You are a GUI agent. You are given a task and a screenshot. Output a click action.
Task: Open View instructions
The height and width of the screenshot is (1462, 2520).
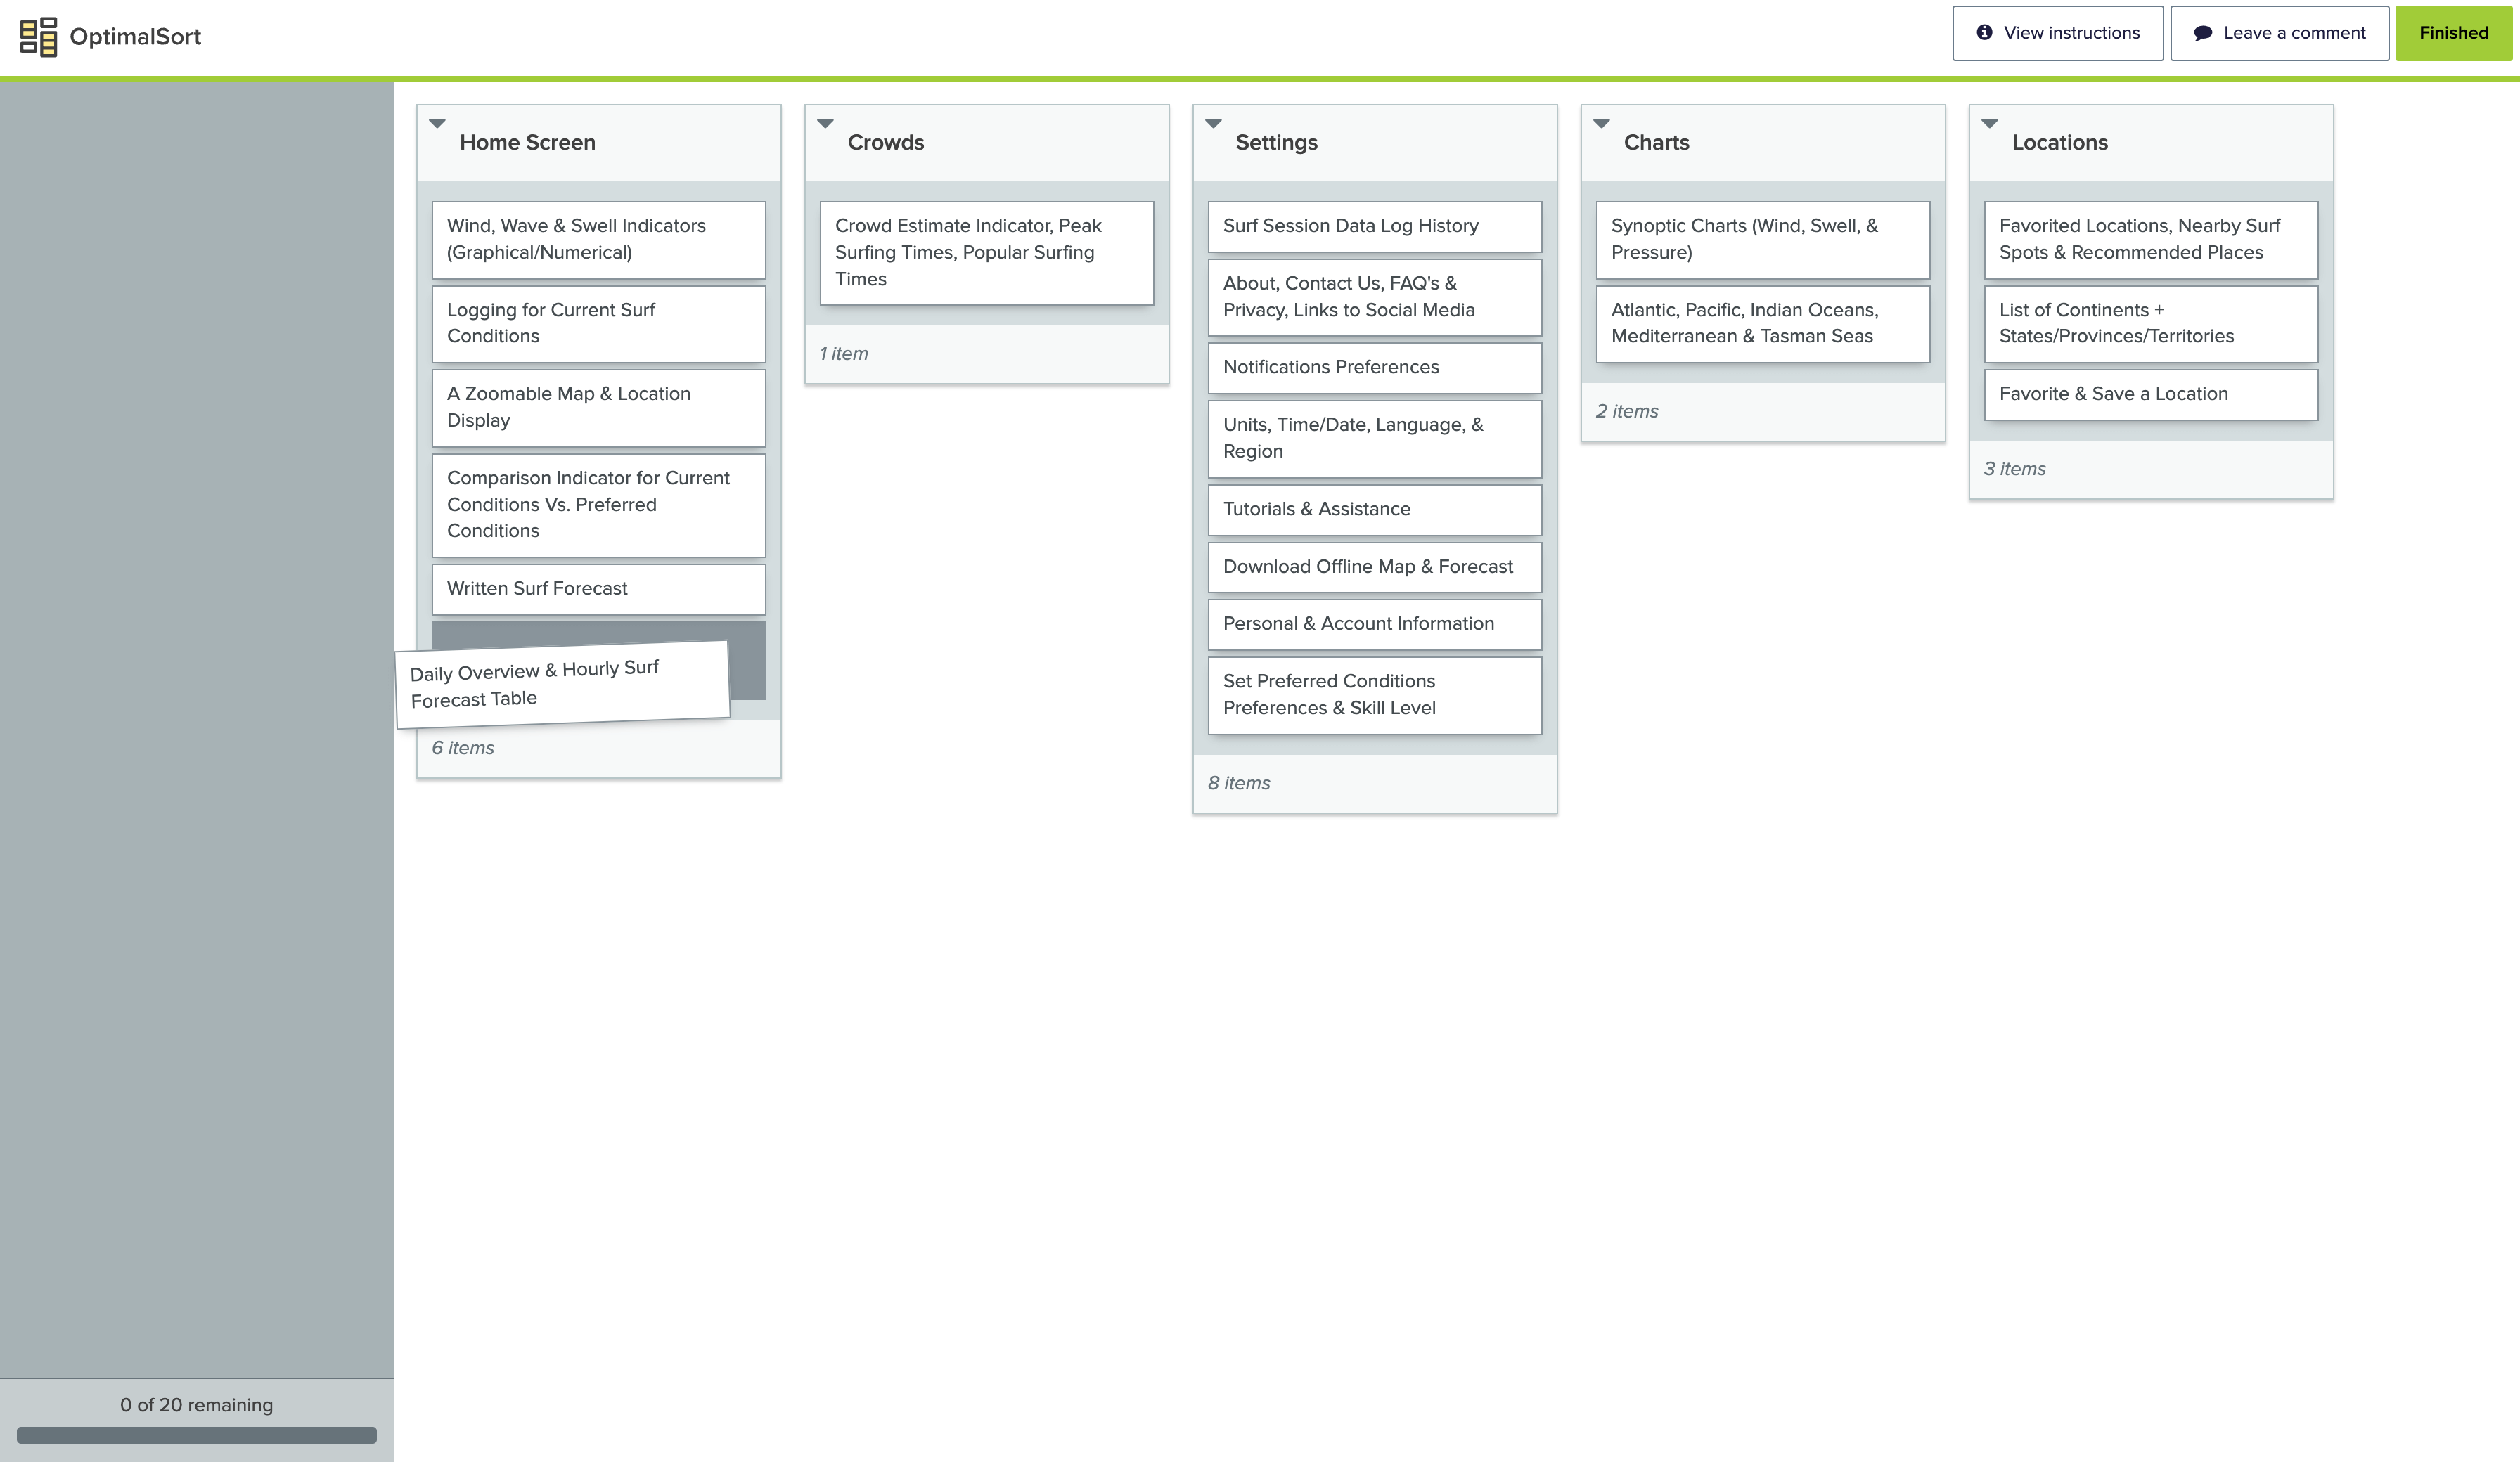2058,33
